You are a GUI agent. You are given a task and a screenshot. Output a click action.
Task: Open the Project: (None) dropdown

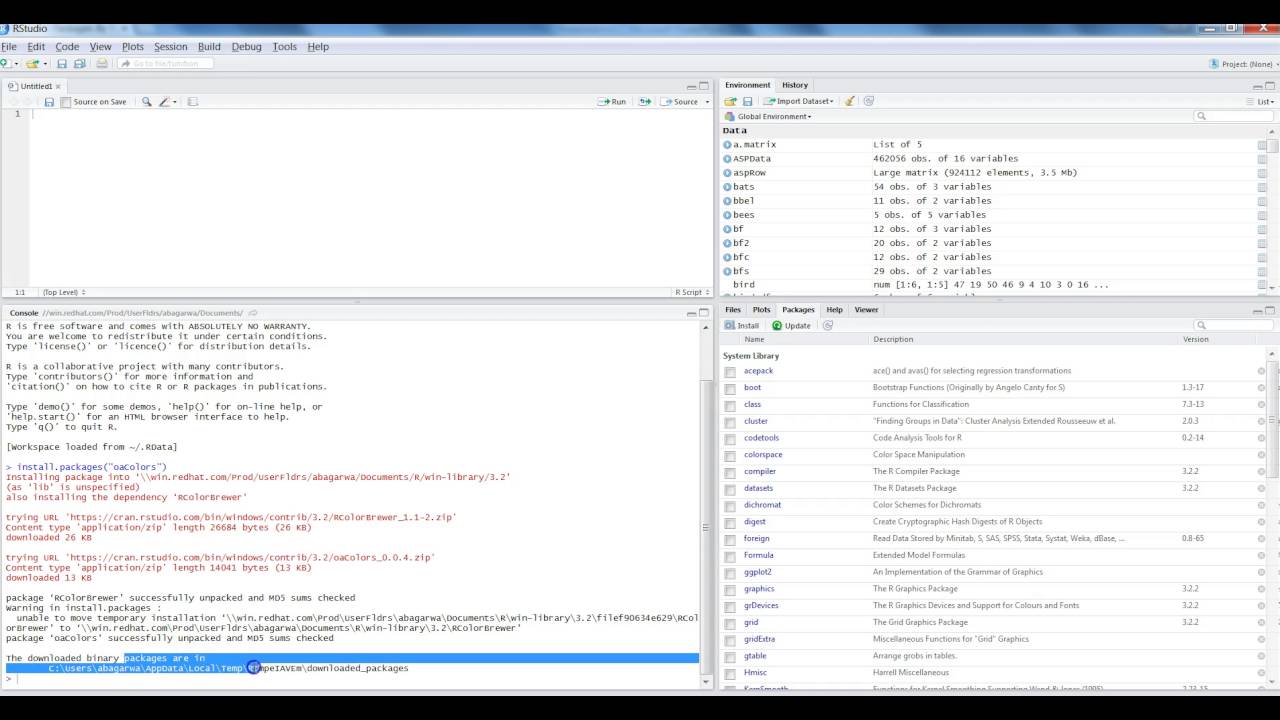click(1241, 64)
